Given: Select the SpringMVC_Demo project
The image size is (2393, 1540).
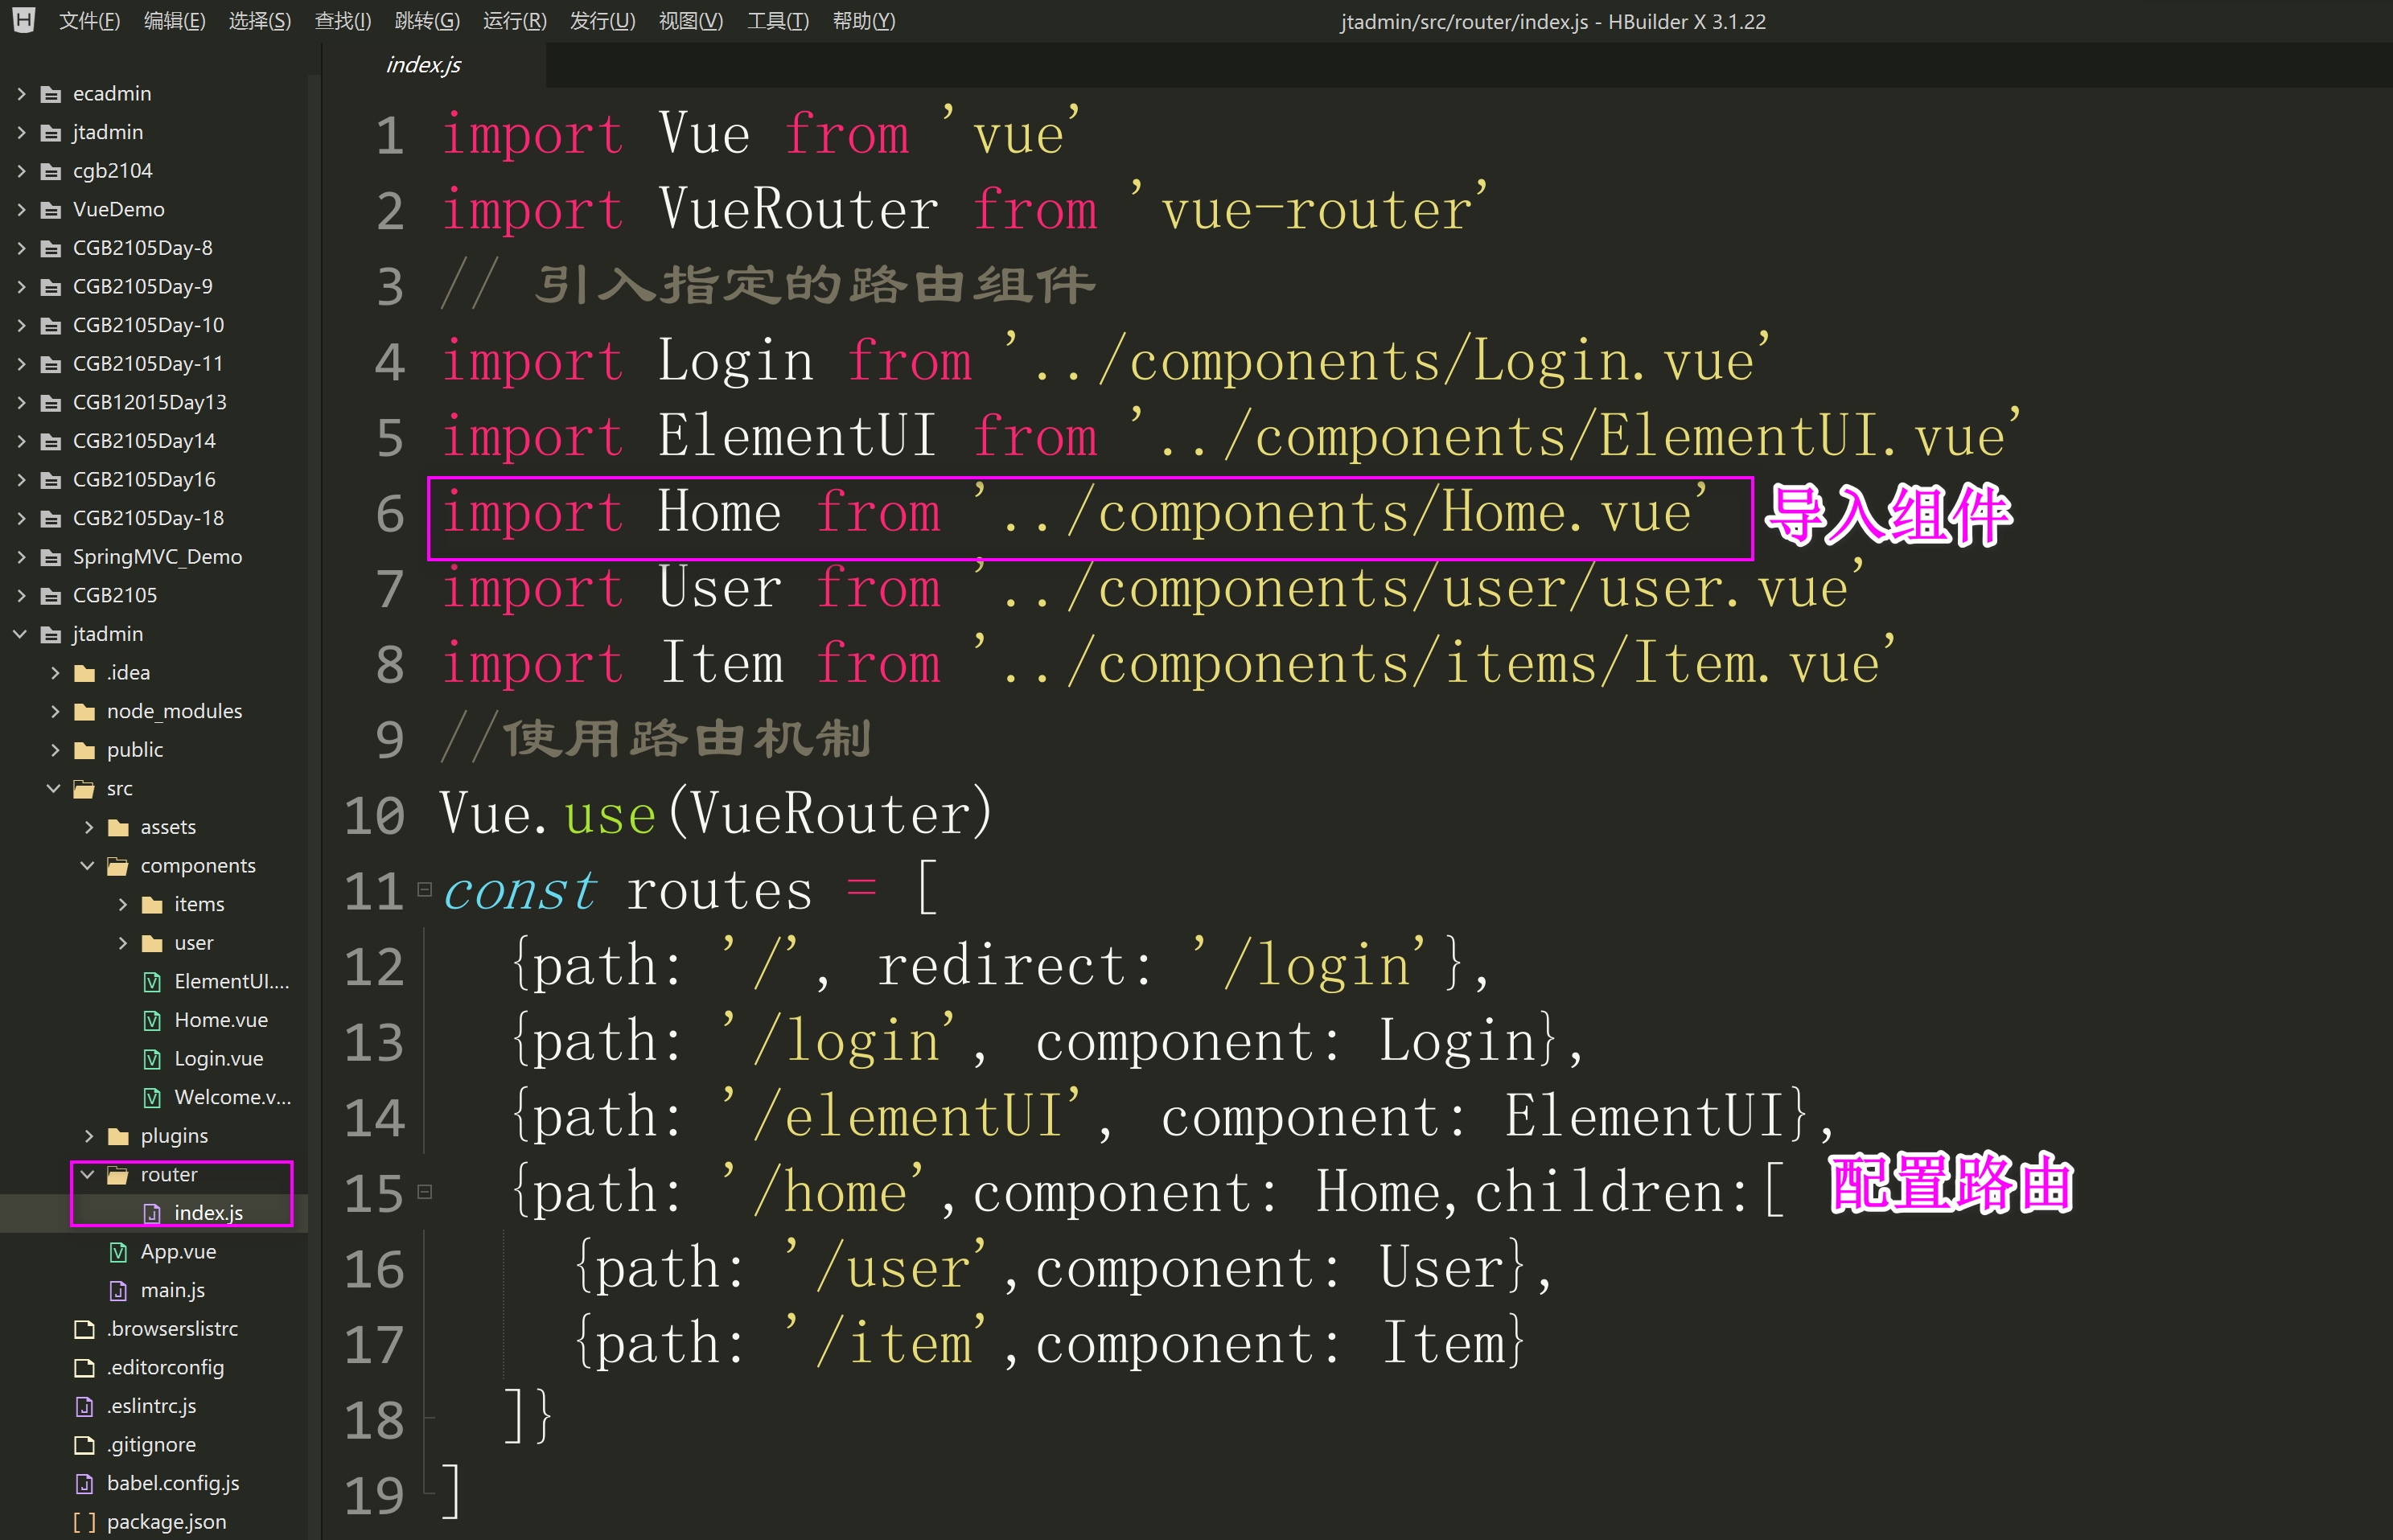Looking at the screenshot, I should pos(157,557).
